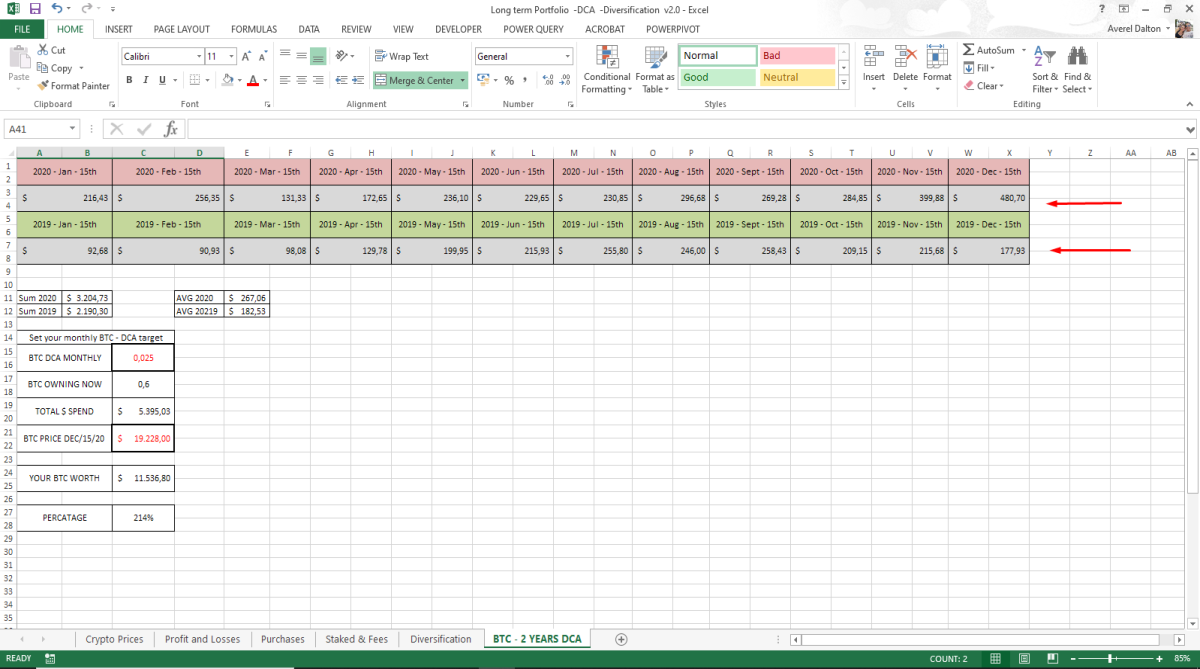Image resolution: width=1200 pixels, height=669 pixels.
Task: Add a new sheet with plus icon
Action: pyautogui.click(x=621, y=639)
